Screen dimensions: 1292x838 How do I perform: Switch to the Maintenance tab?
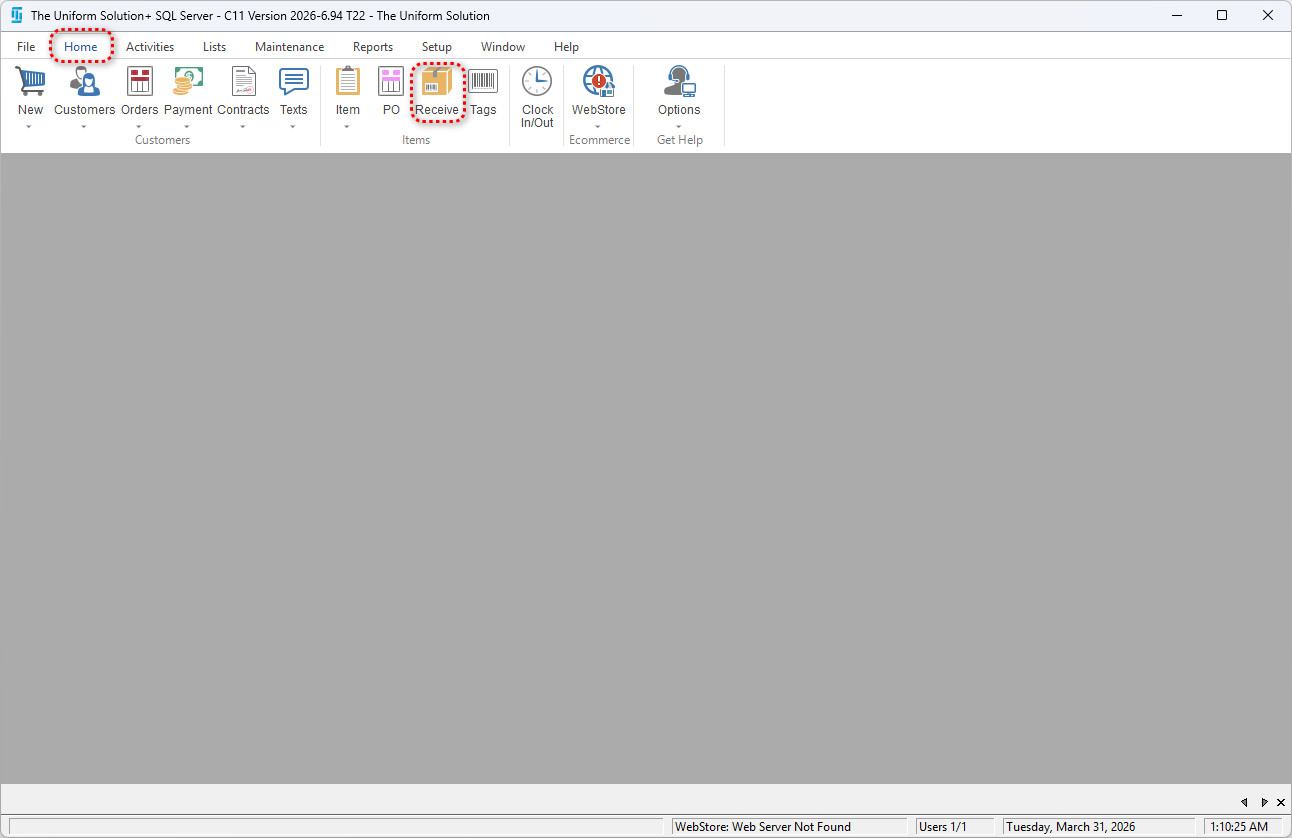(x=289, y=47)
